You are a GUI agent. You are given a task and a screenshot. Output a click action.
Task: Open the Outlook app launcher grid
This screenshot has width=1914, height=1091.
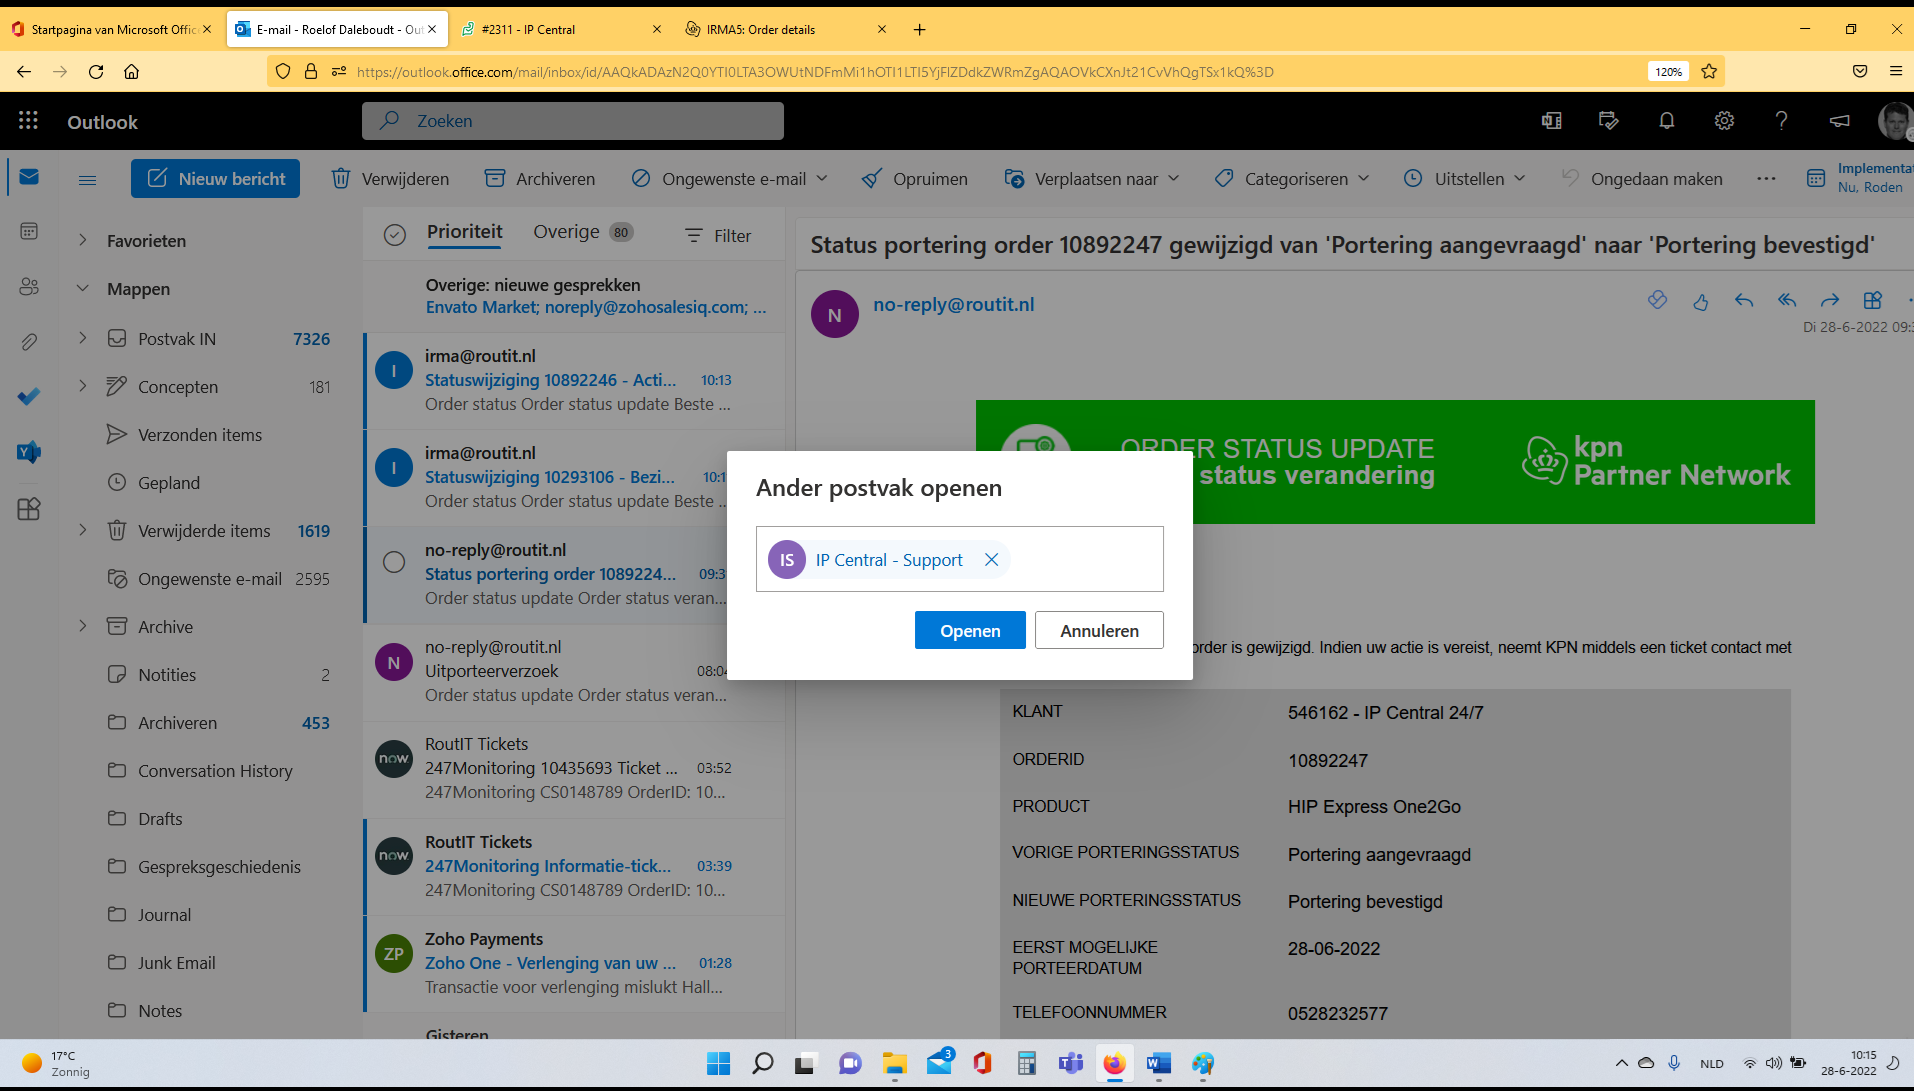tap(28, 121)
